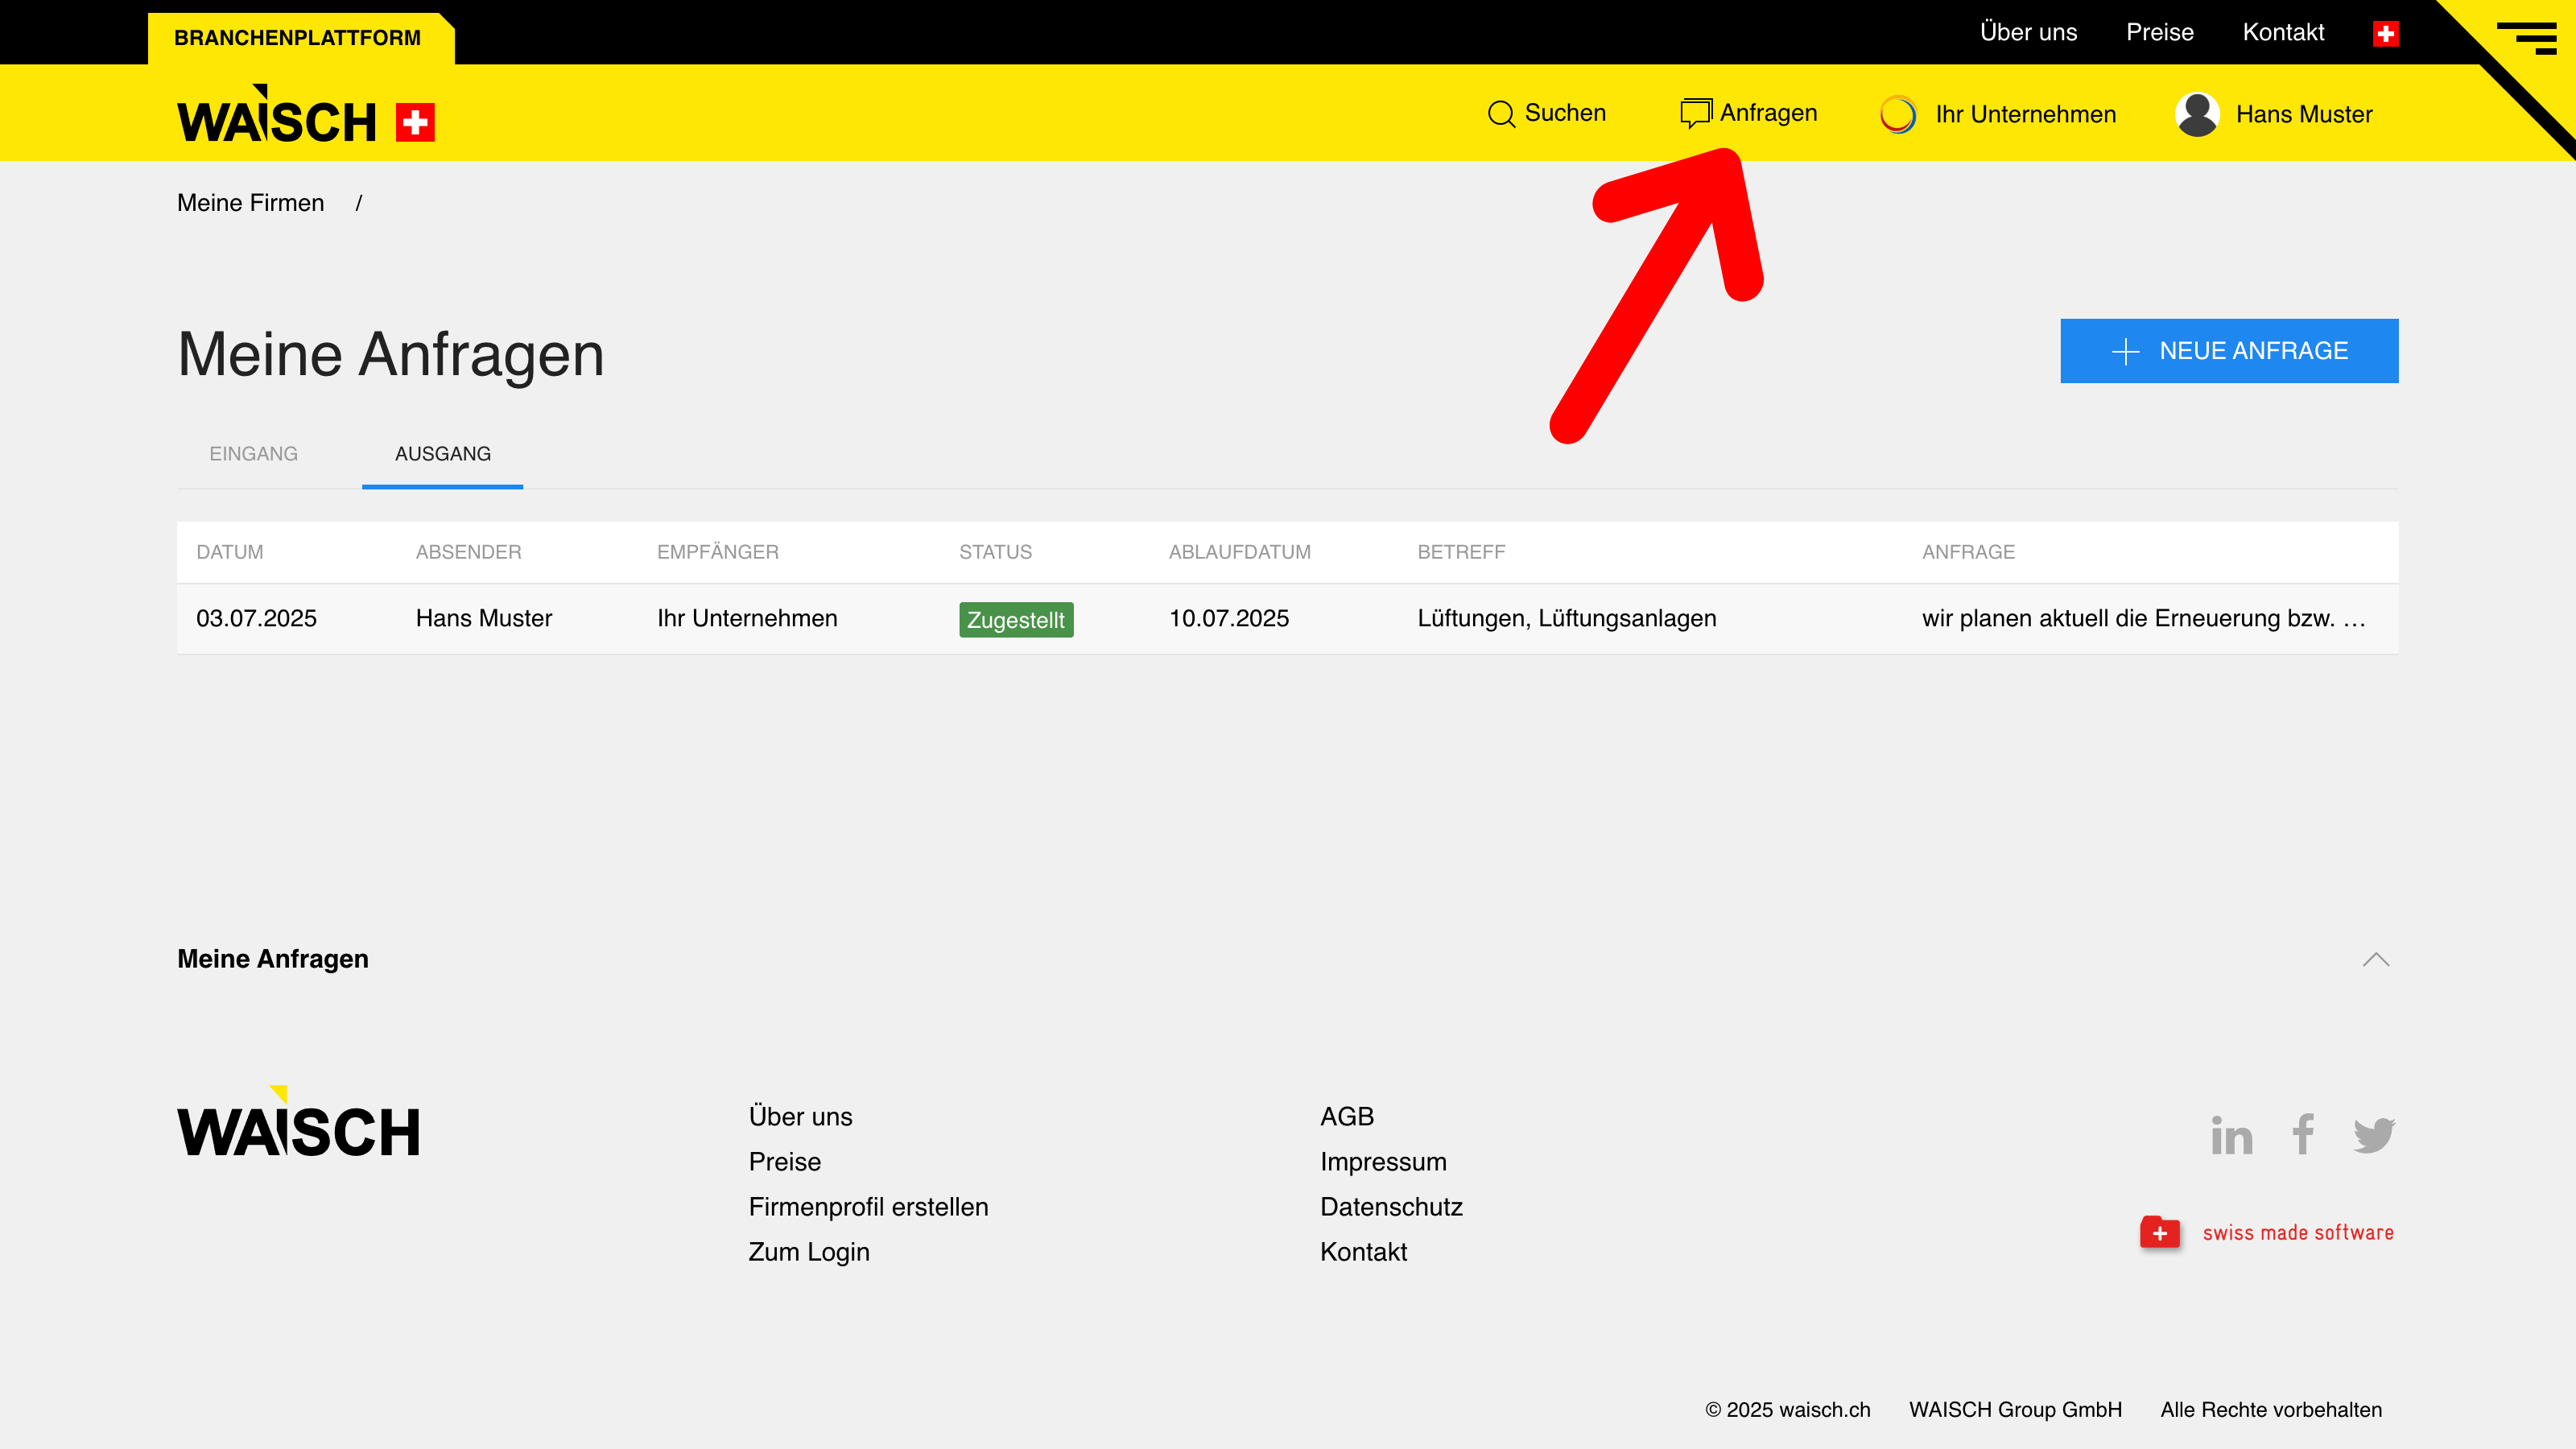Open AGB footer link

pyautogui.click(x=1347, y=1116)
